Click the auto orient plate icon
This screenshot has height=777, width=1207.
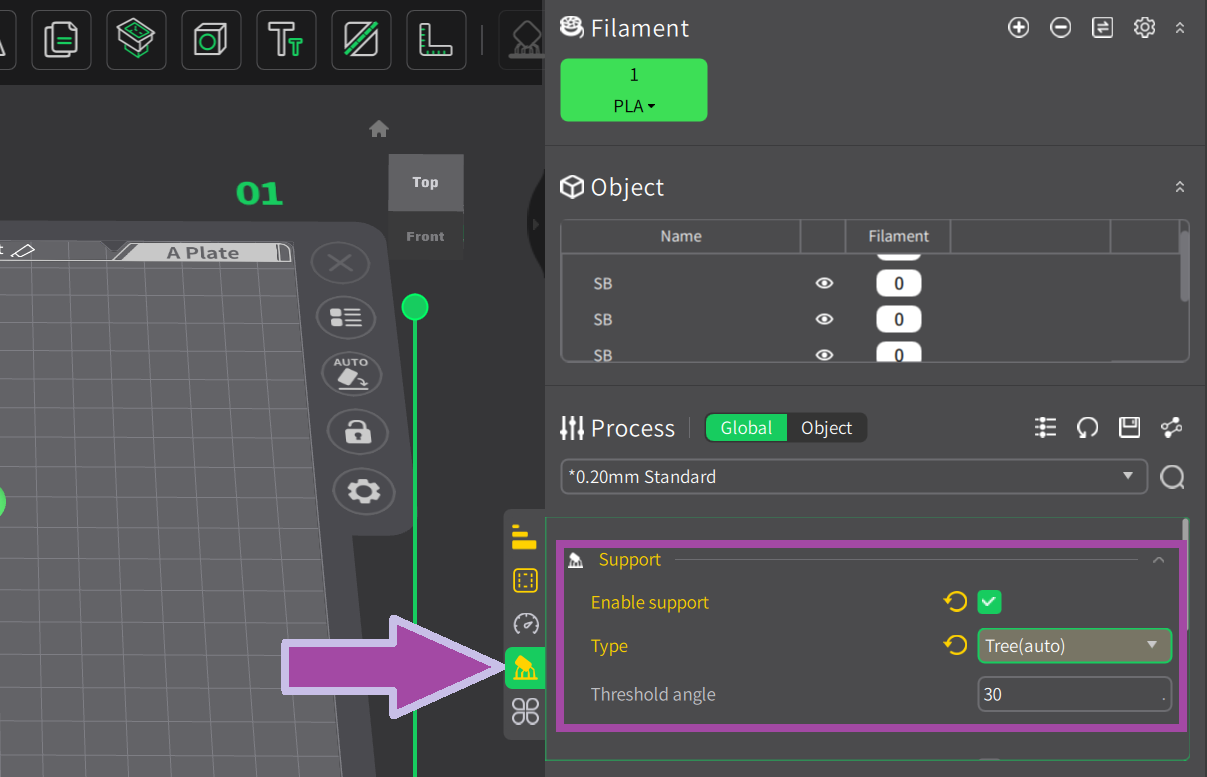coord(350,373)
